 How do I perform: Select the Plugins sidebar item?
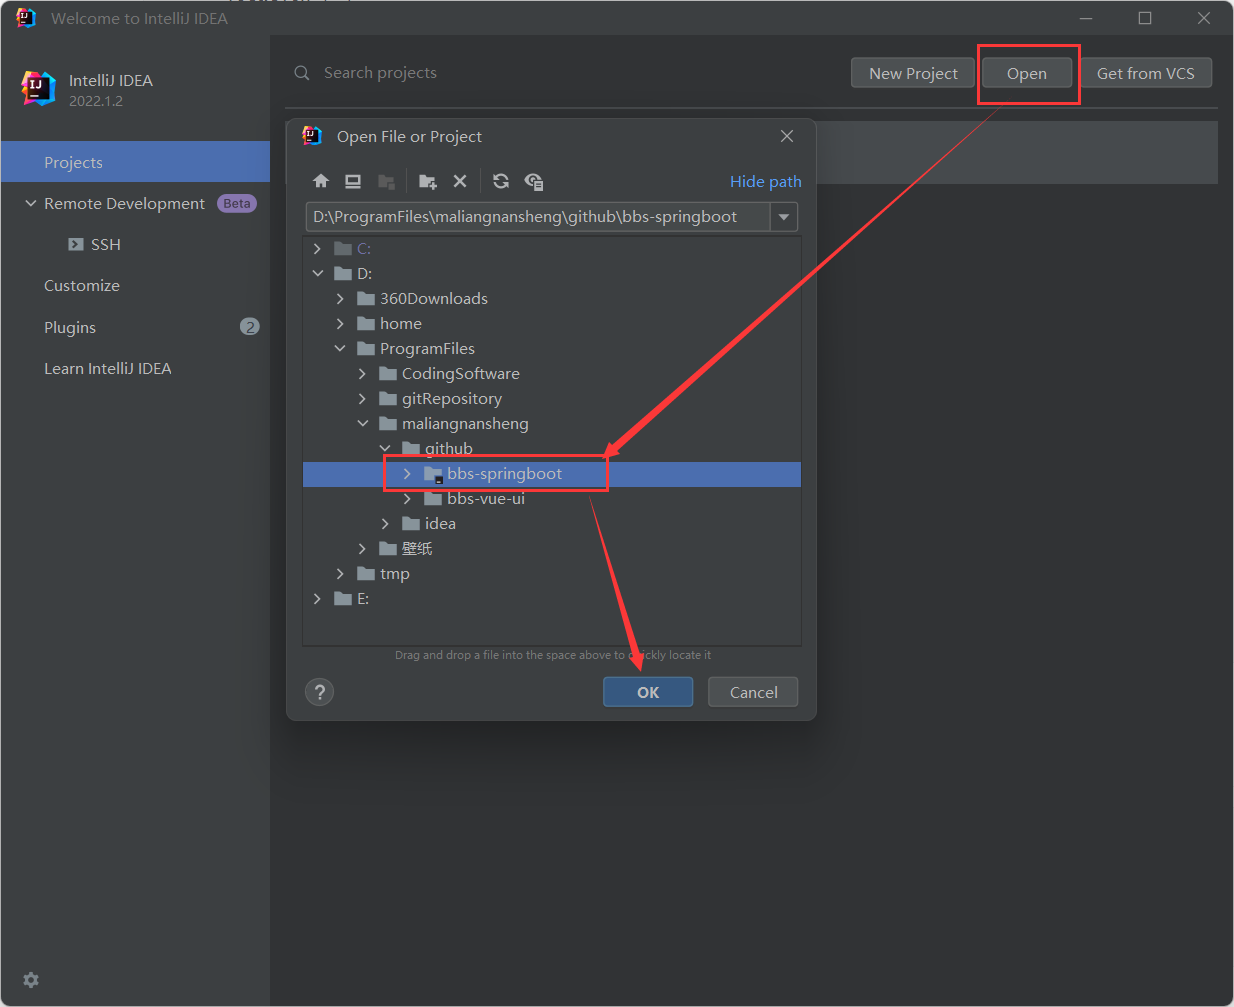(x=70, y=328)
